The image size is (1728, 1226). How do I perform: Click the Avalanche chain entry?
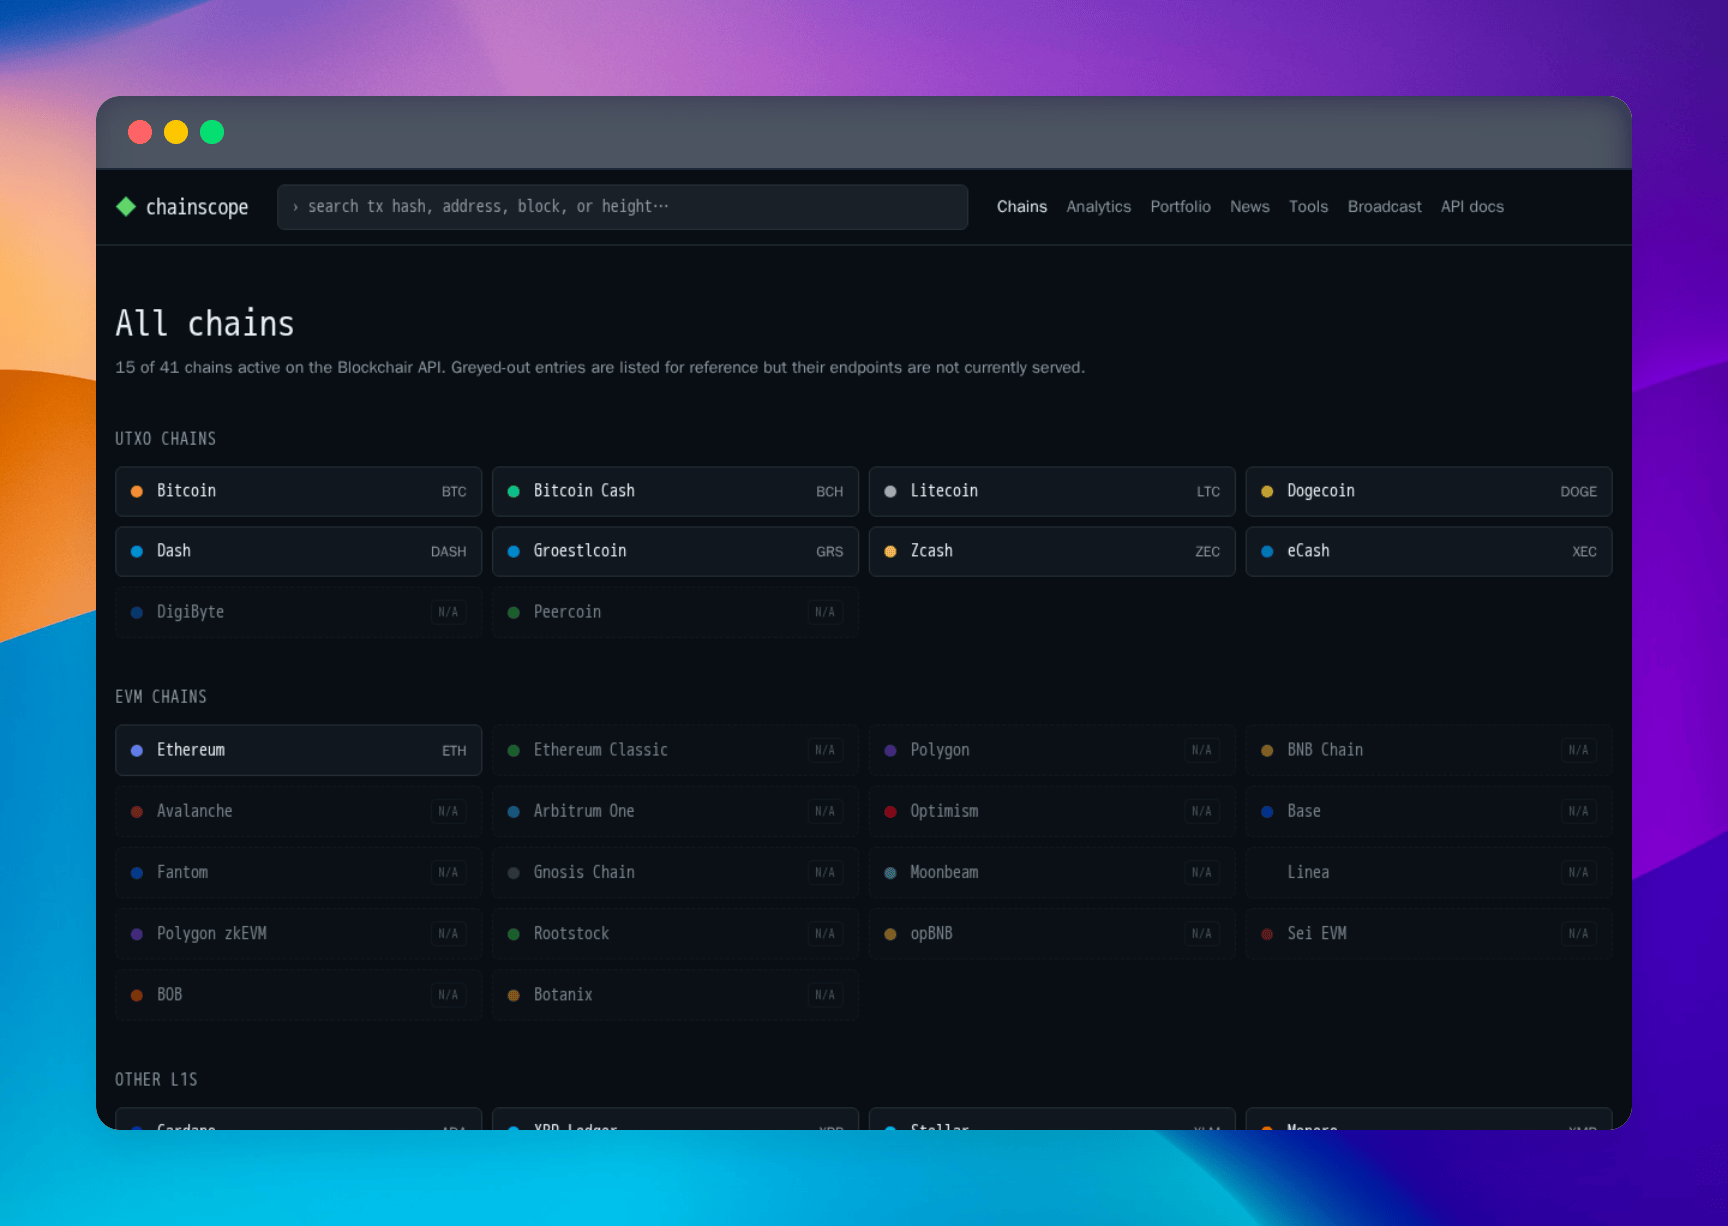(299, 811)
